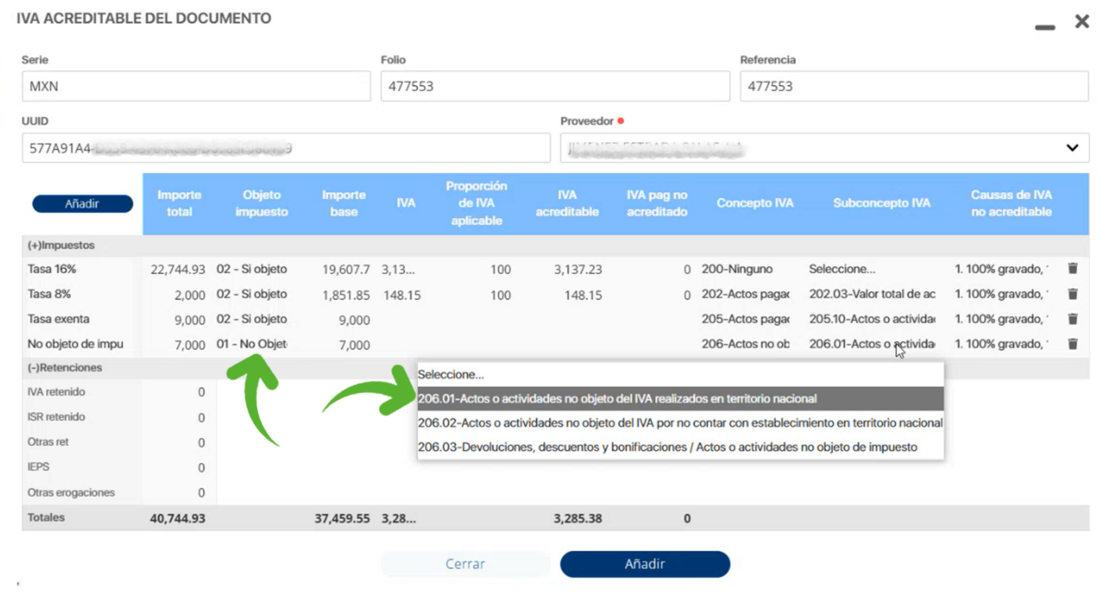
Task: Open Concepto IVA dropdown for Tasa 8%
Action: 744,294
